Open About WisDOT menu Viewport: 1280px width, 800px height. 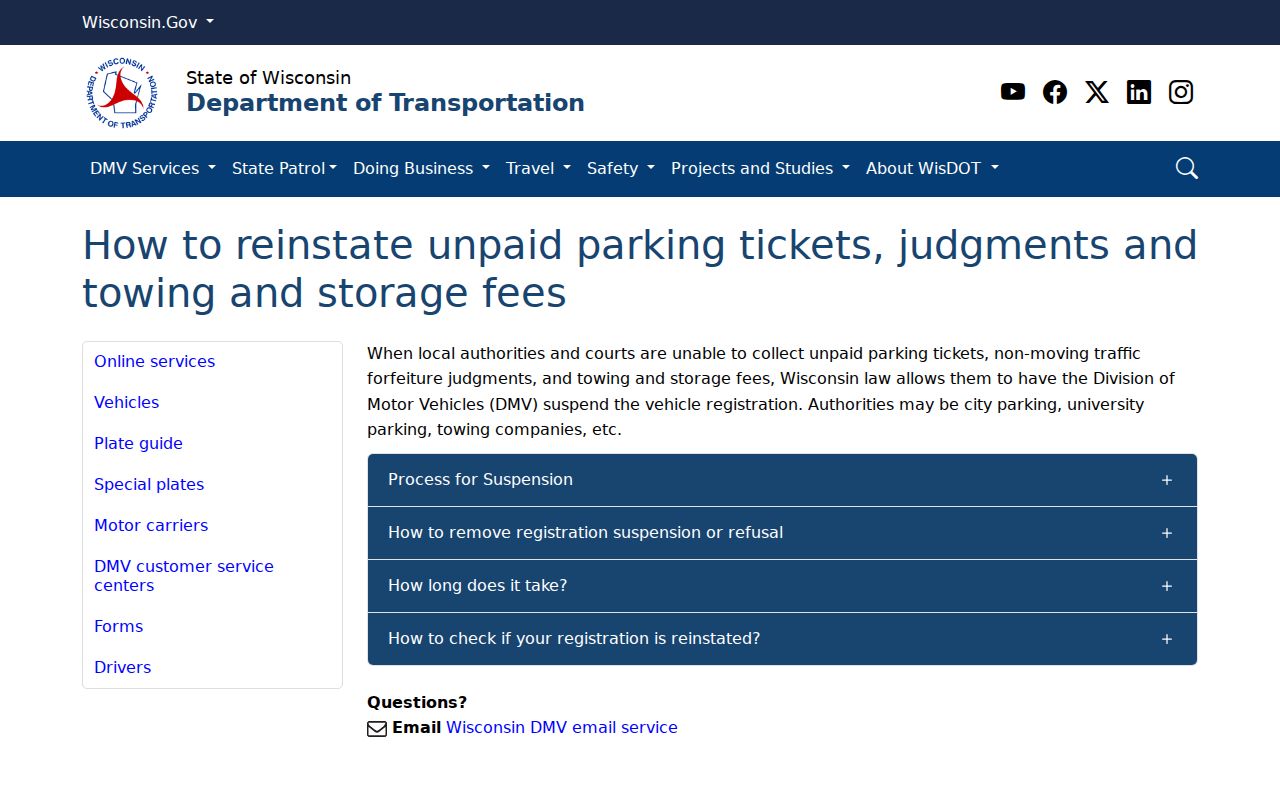point(932,168)
